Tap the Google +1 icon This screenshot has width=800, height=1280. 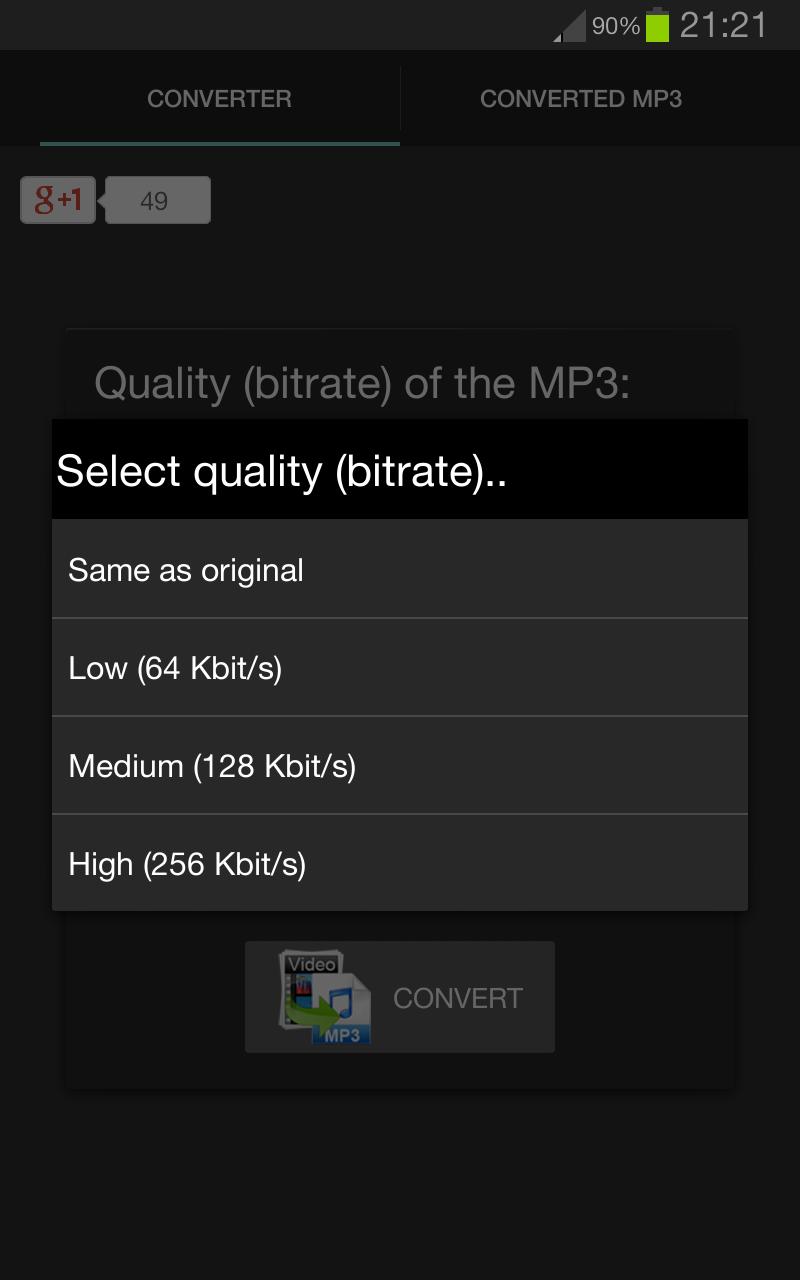58,200
